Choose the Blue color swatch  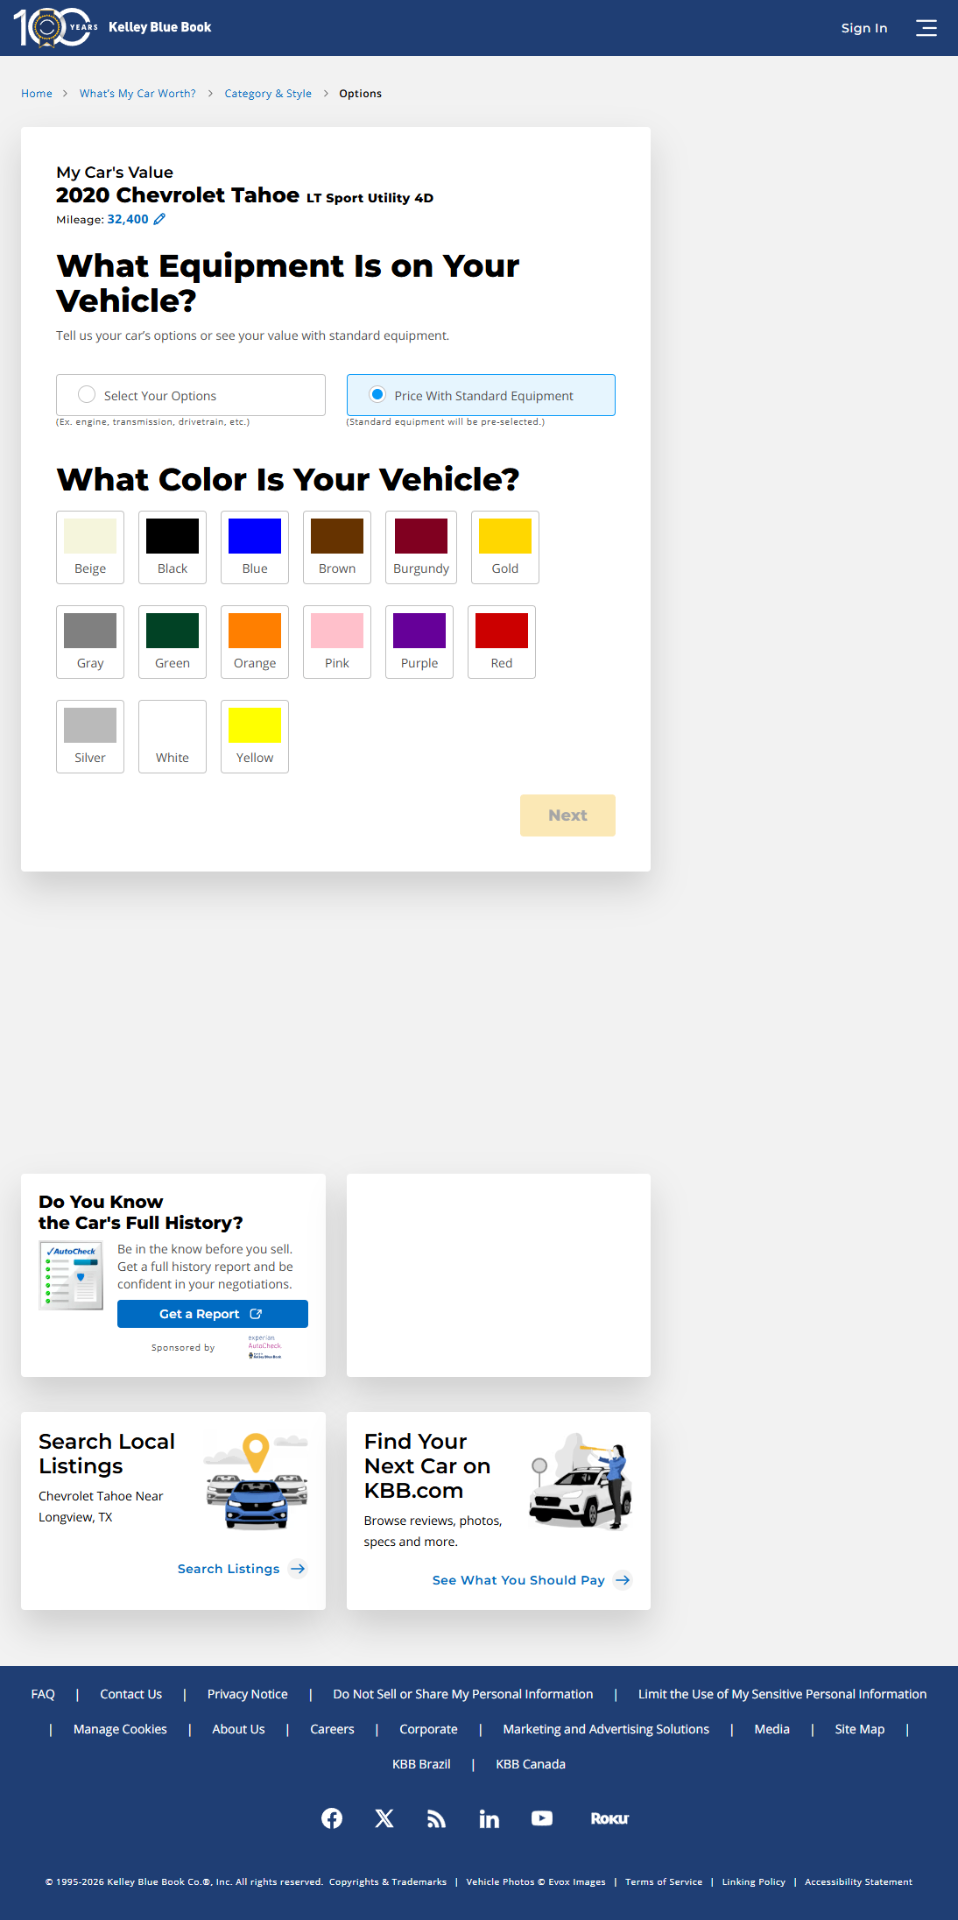[255, 547]
